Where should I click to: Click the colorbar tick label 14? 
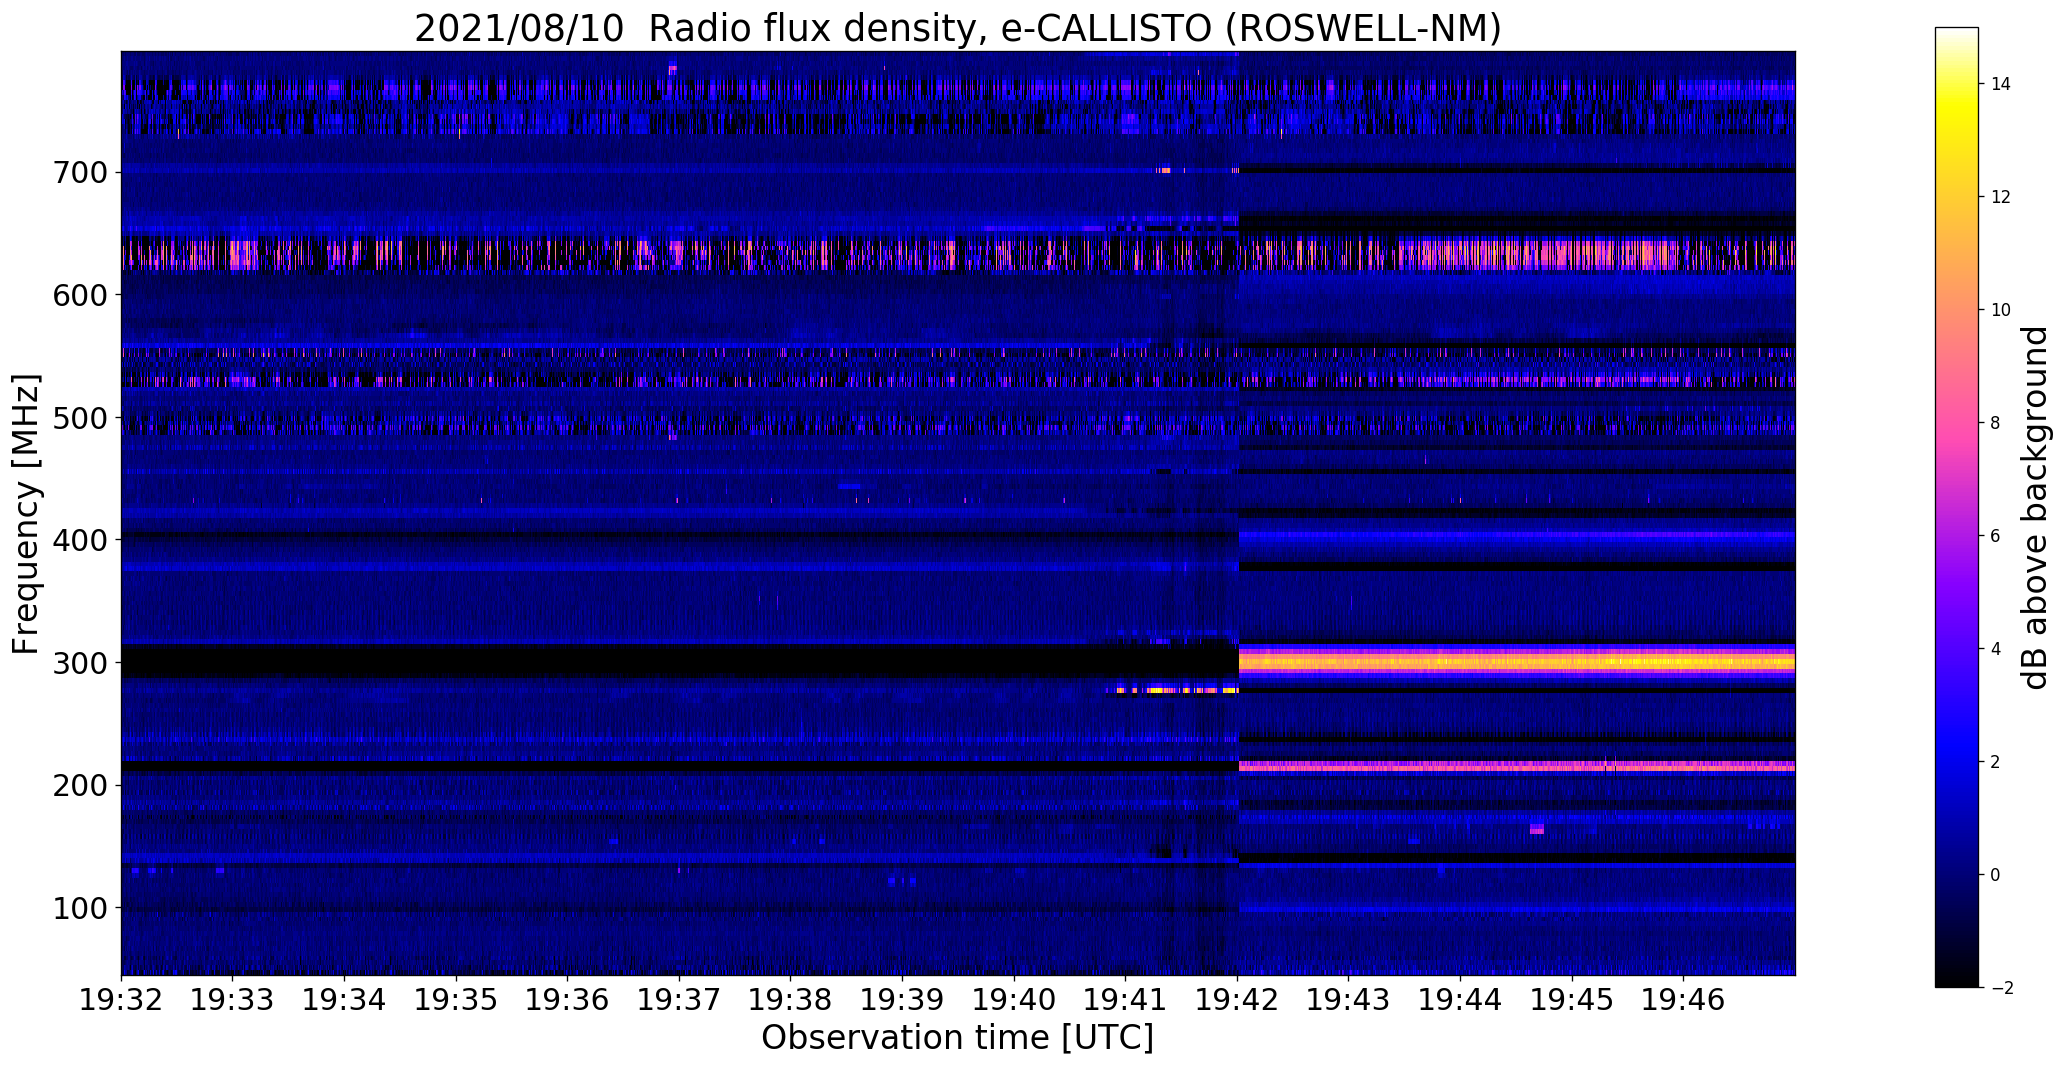pos(2001,84)
